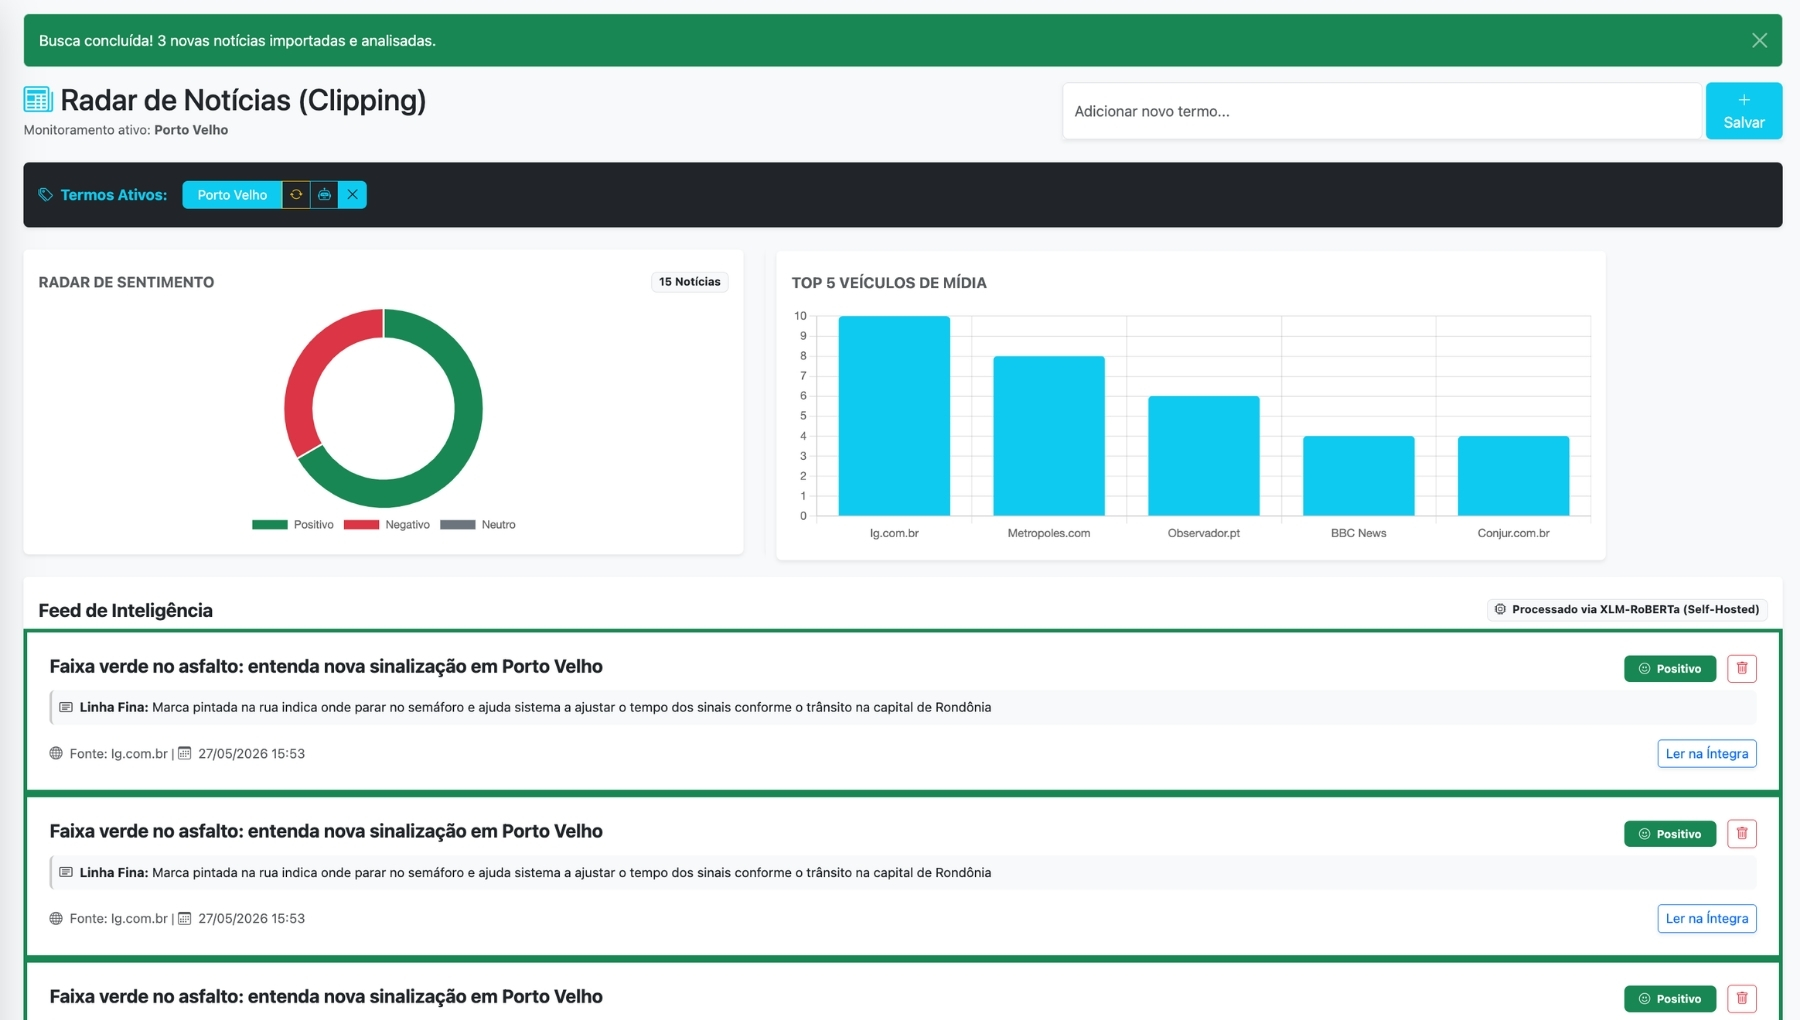Click the trash icon on third news card
The height and width of the screenshot is (1020, 1800).
(x=1742, y=998)
